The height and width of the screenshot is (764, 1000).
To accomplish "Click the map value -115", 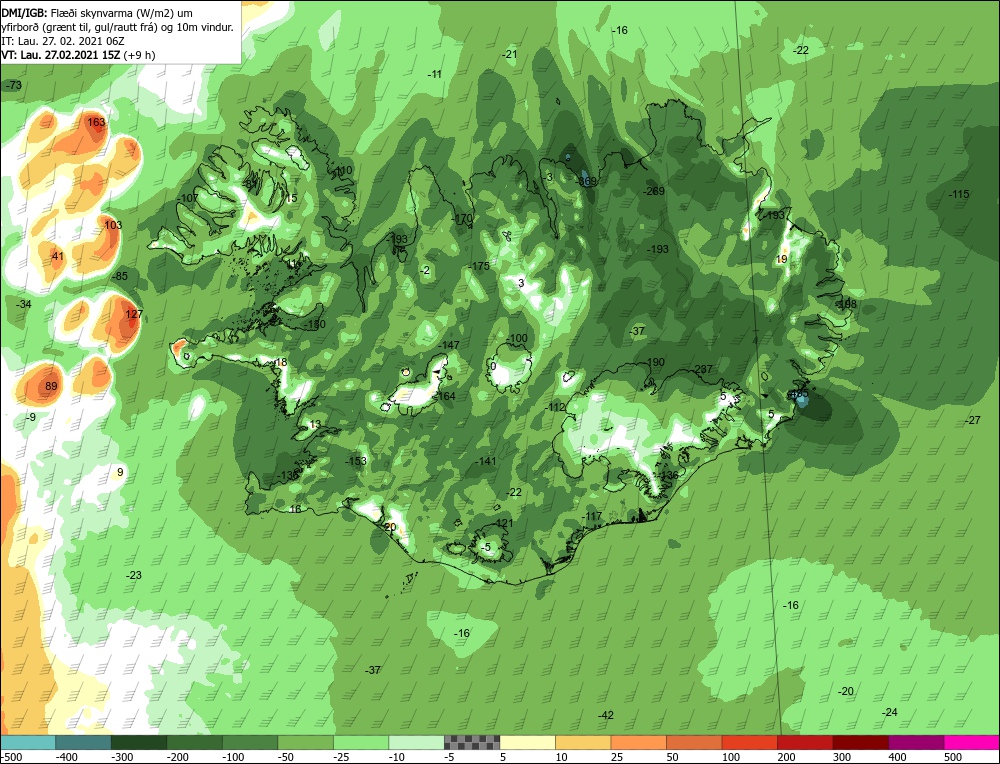I will (x=959, y=195).
